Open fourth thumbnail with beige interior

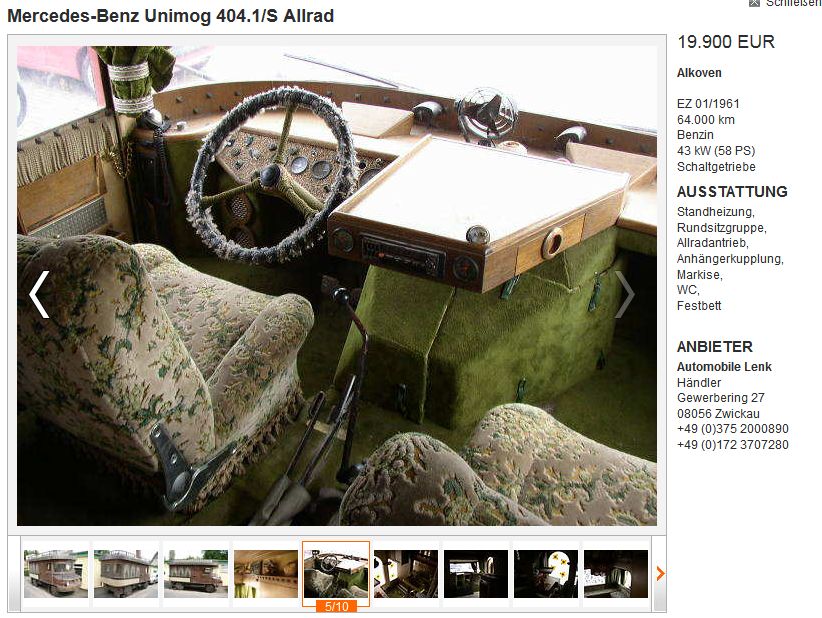point(266,574)
